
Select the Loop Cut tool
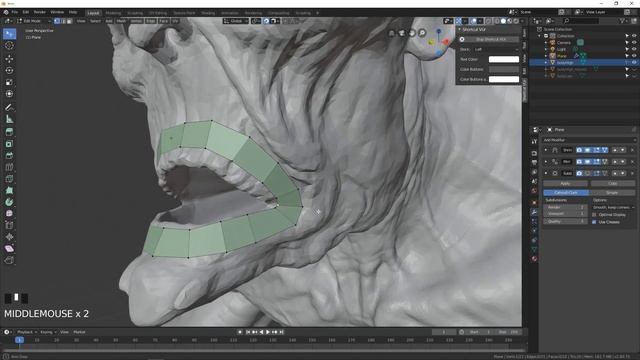pos(9,167)
